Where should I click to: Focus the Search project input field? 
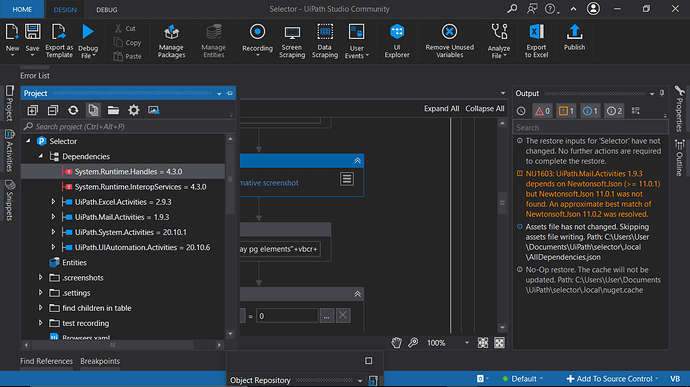click(128, 126)
